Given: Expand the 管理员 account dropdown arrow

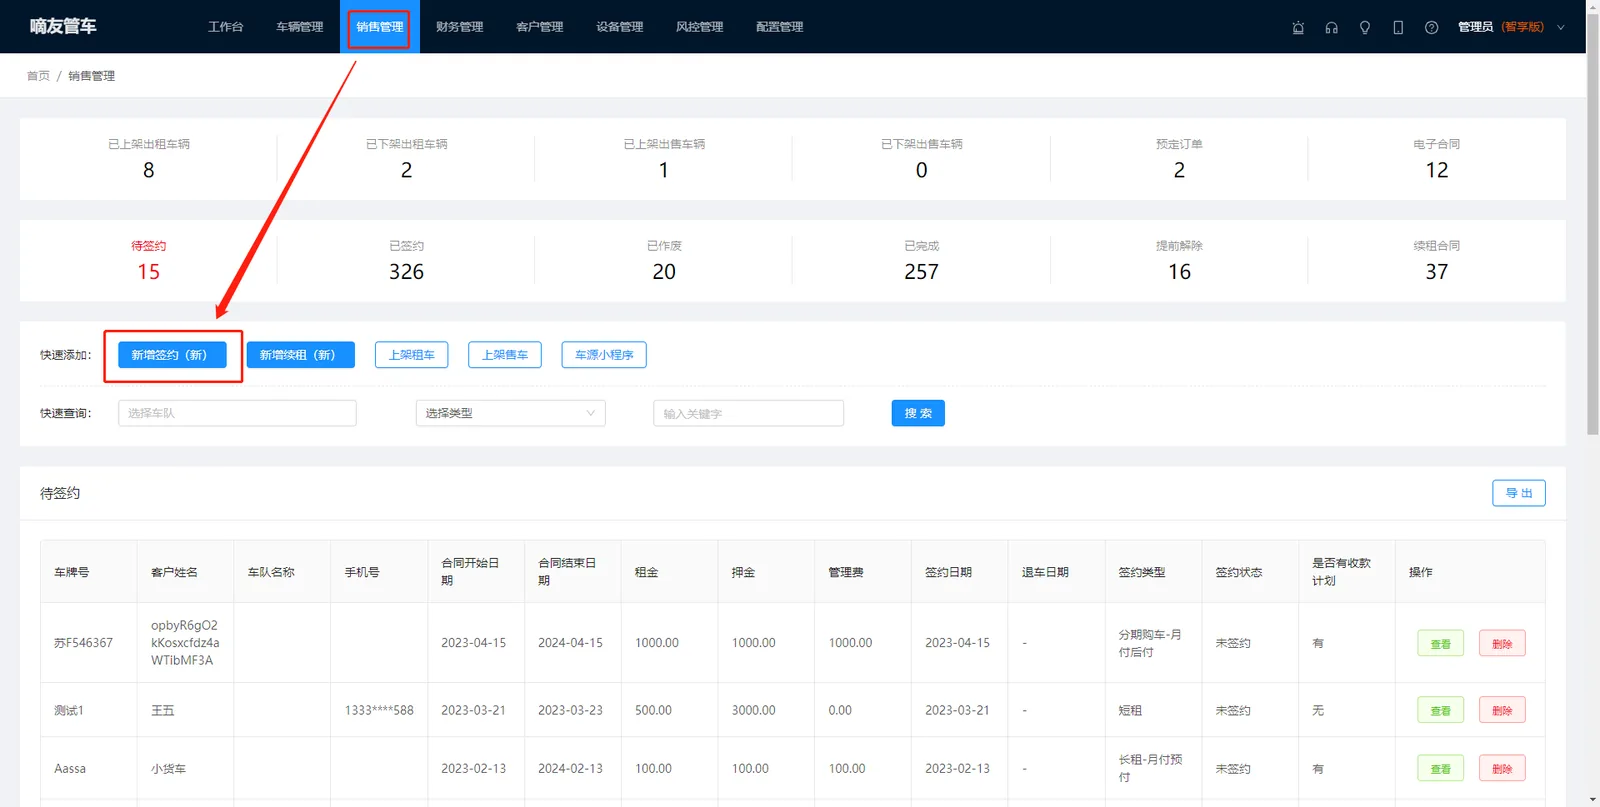Looking at the screenshot, I should click(1561, 27).
